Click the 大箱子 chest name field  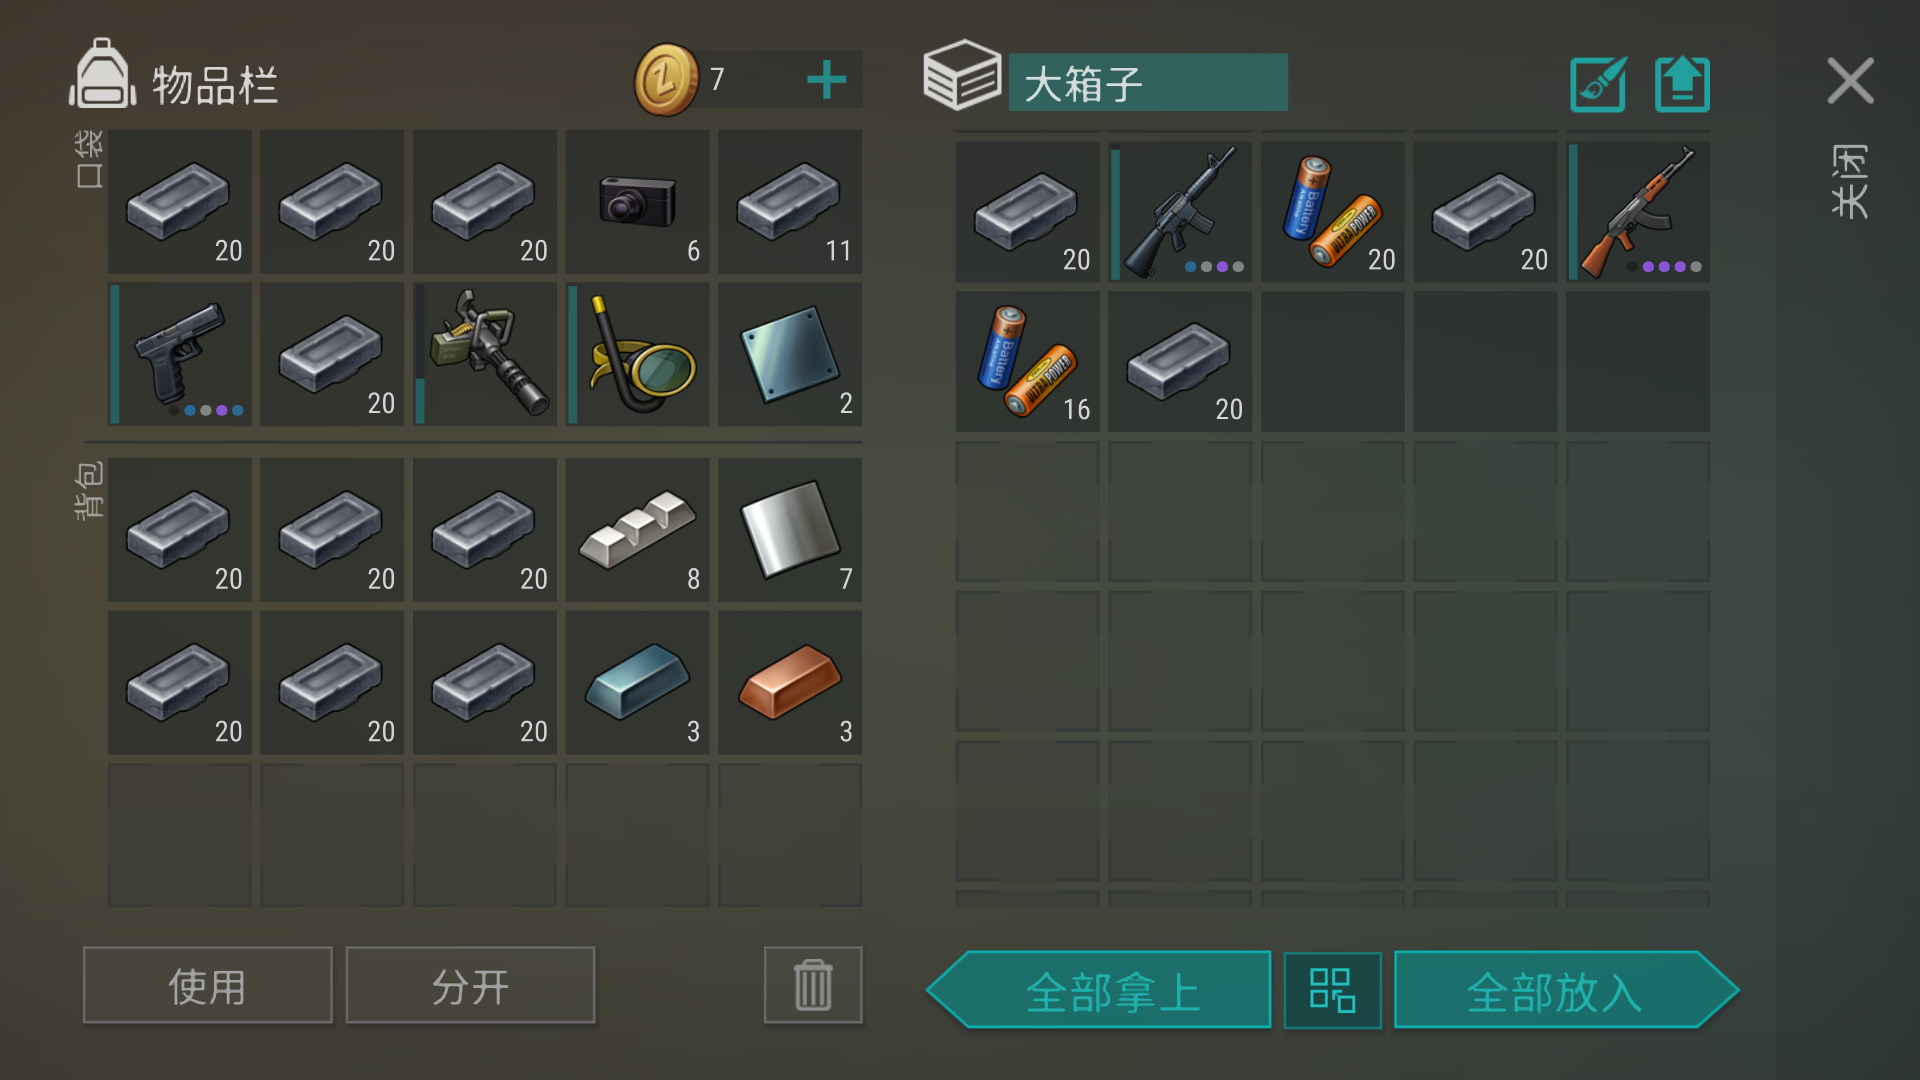coord(1148,83)
